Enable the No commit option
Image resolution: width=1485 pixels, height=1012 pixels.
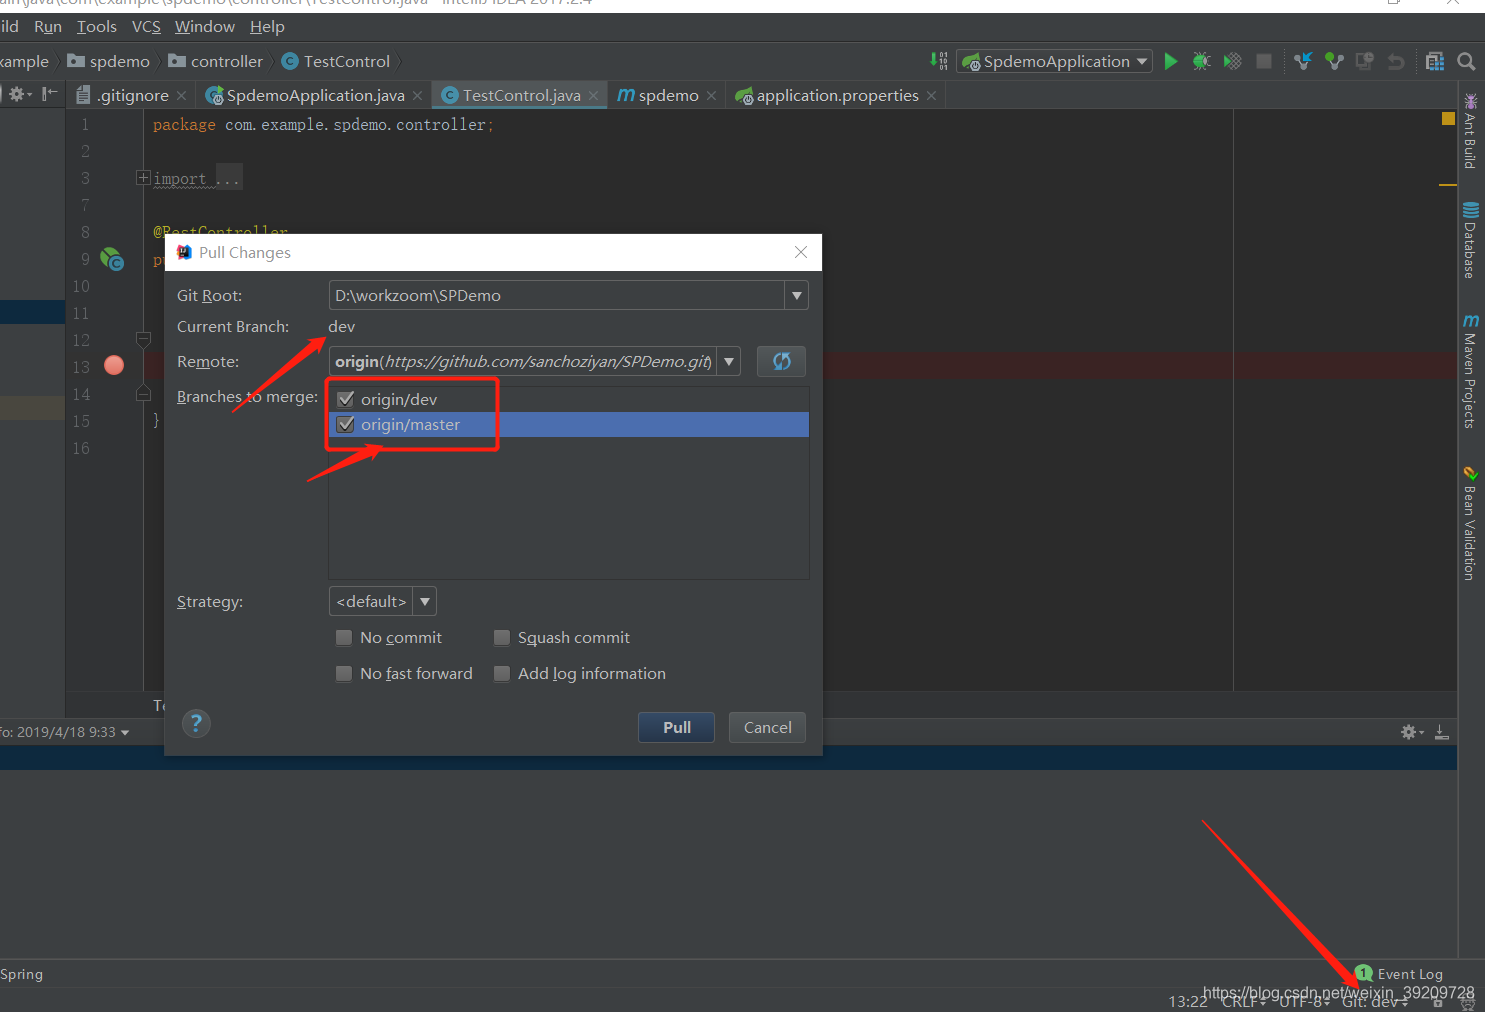344,637
